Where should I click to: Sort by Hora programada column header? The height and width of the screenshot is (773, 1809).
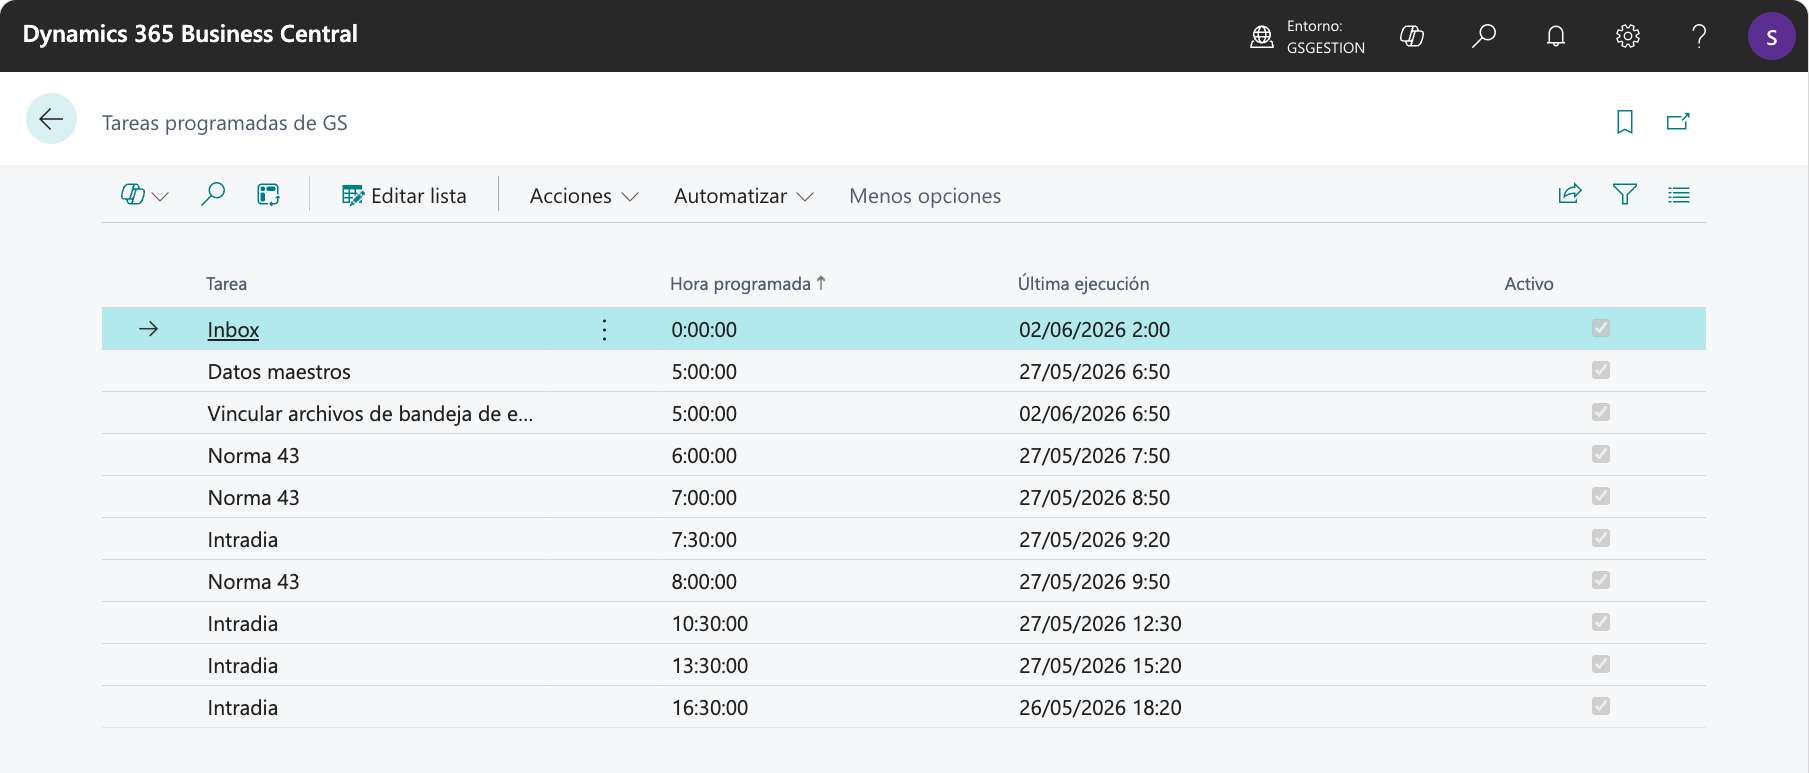747,284
